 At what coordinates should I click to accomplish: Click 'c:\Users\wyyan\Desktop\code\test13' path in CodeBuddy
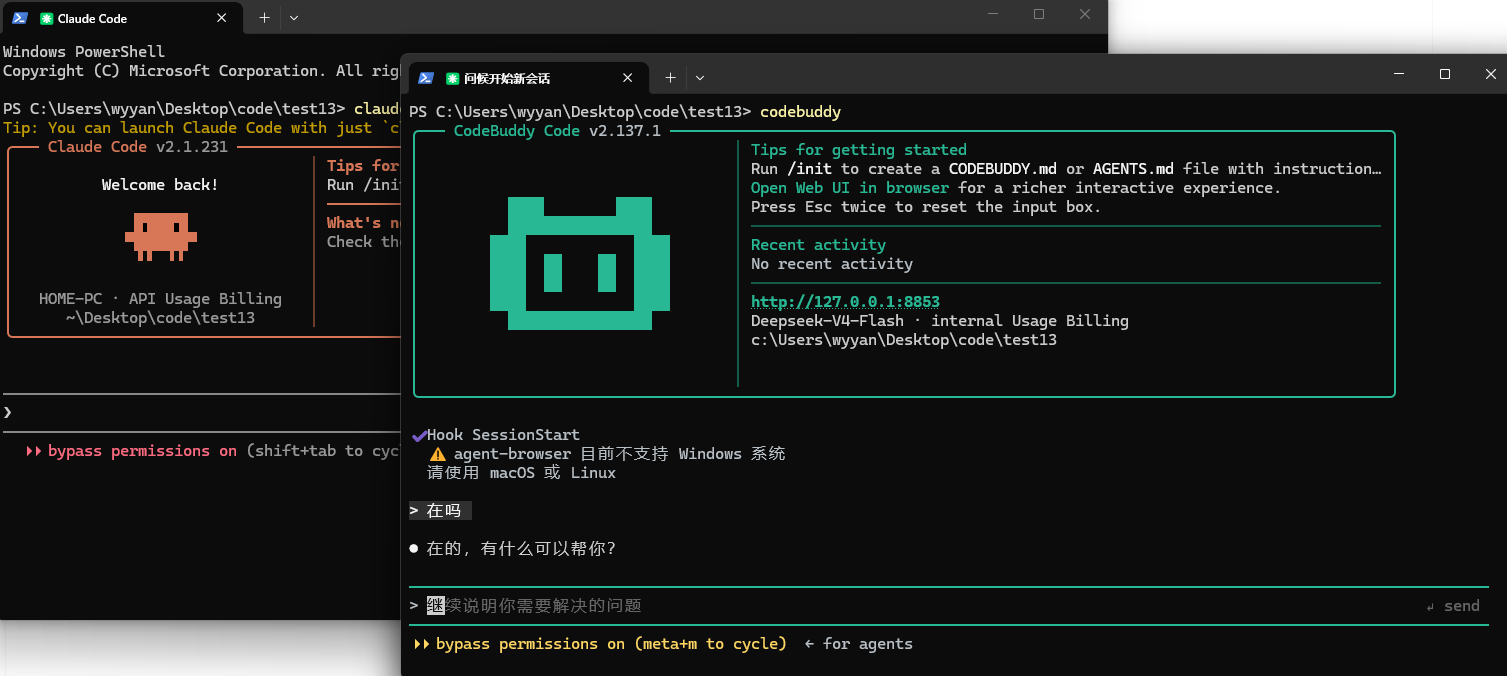click(904, 340)
